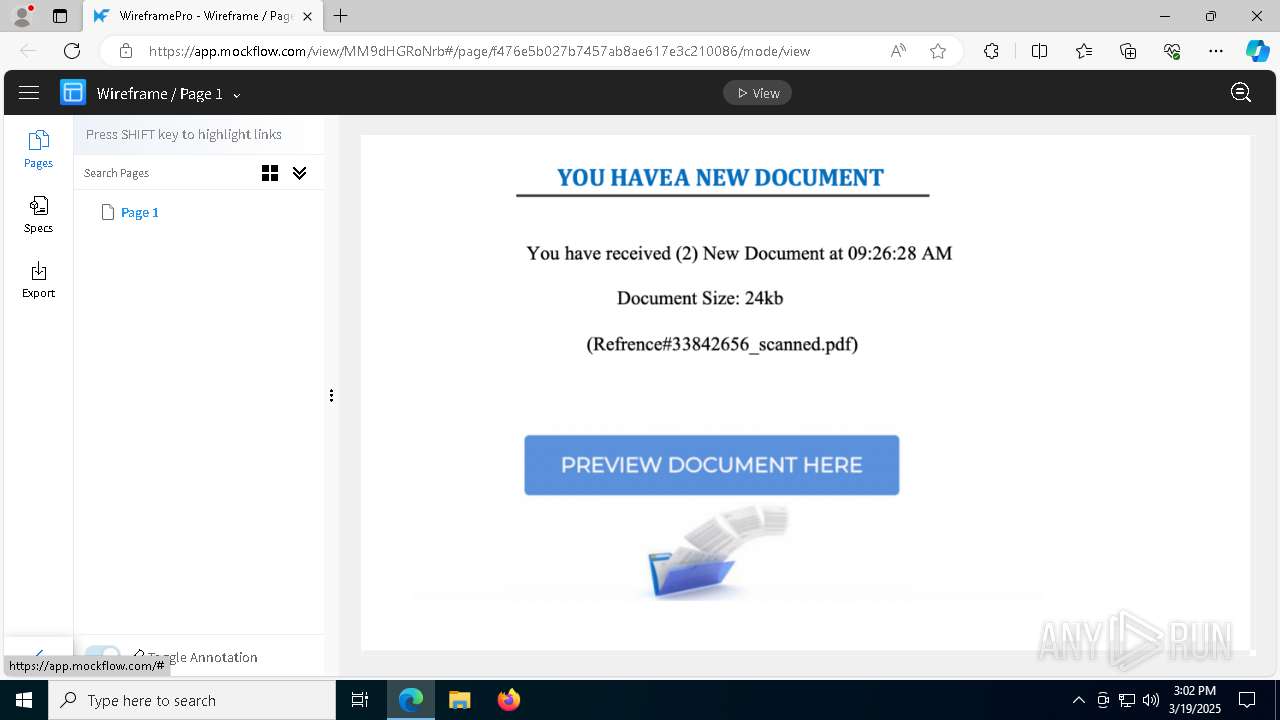Switch pages to grid thumbnail view

pyautogui.click(x=270, y=173)
